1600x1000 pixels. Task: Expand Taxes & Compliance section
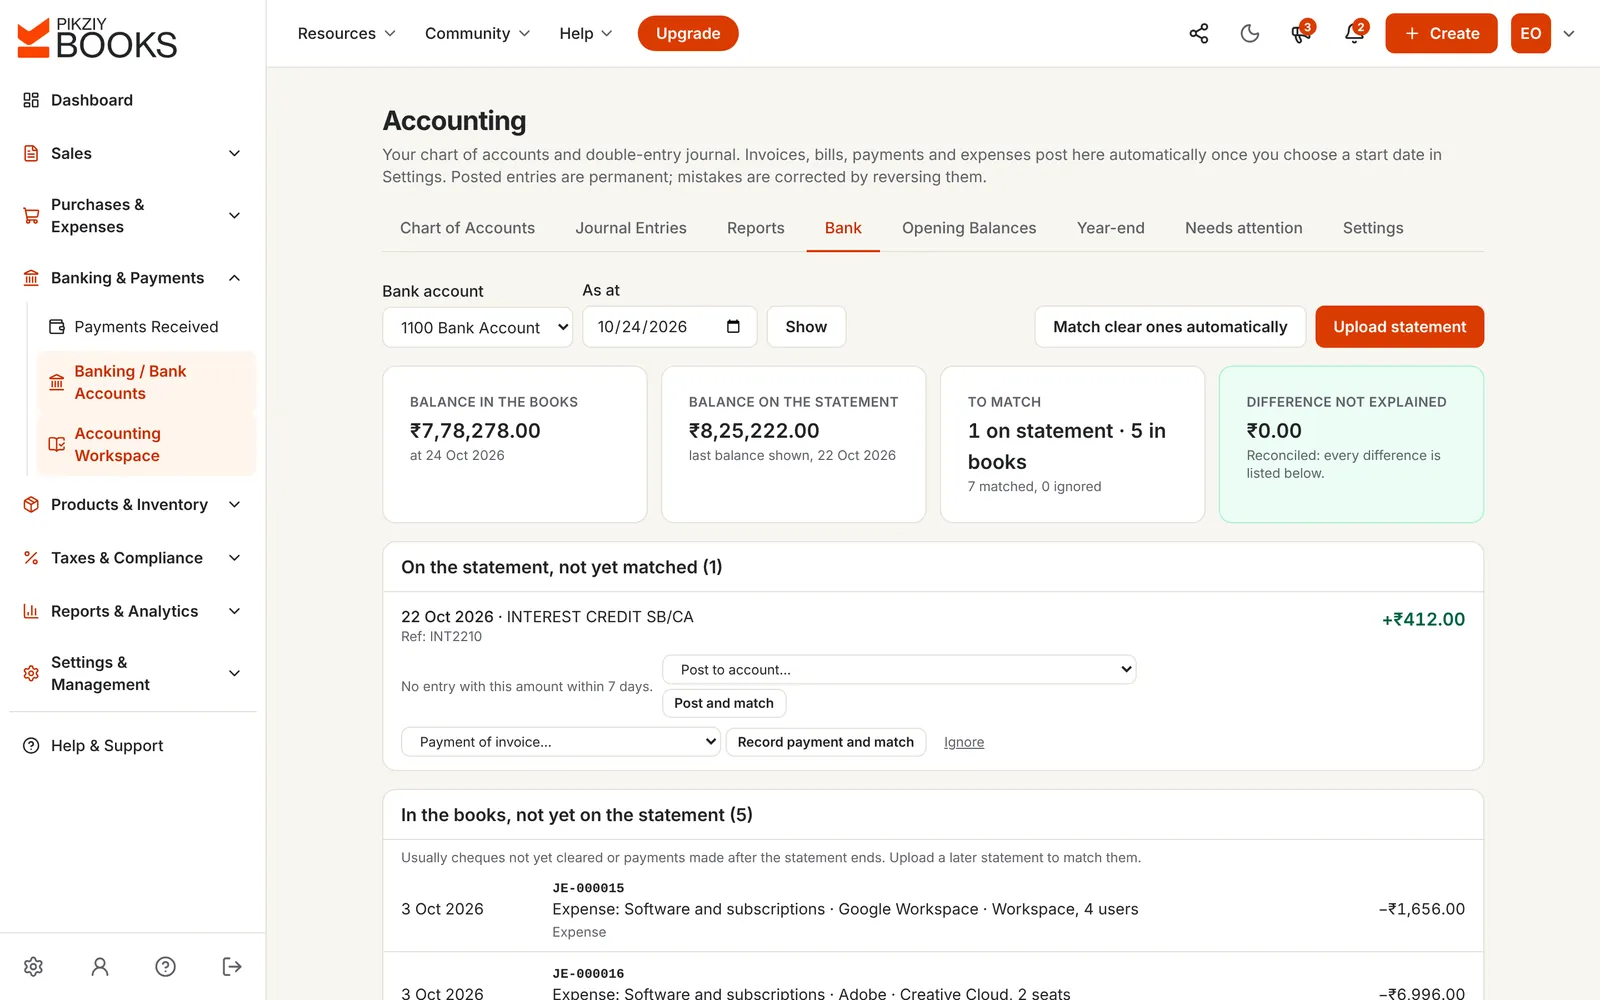click(133, 558)
